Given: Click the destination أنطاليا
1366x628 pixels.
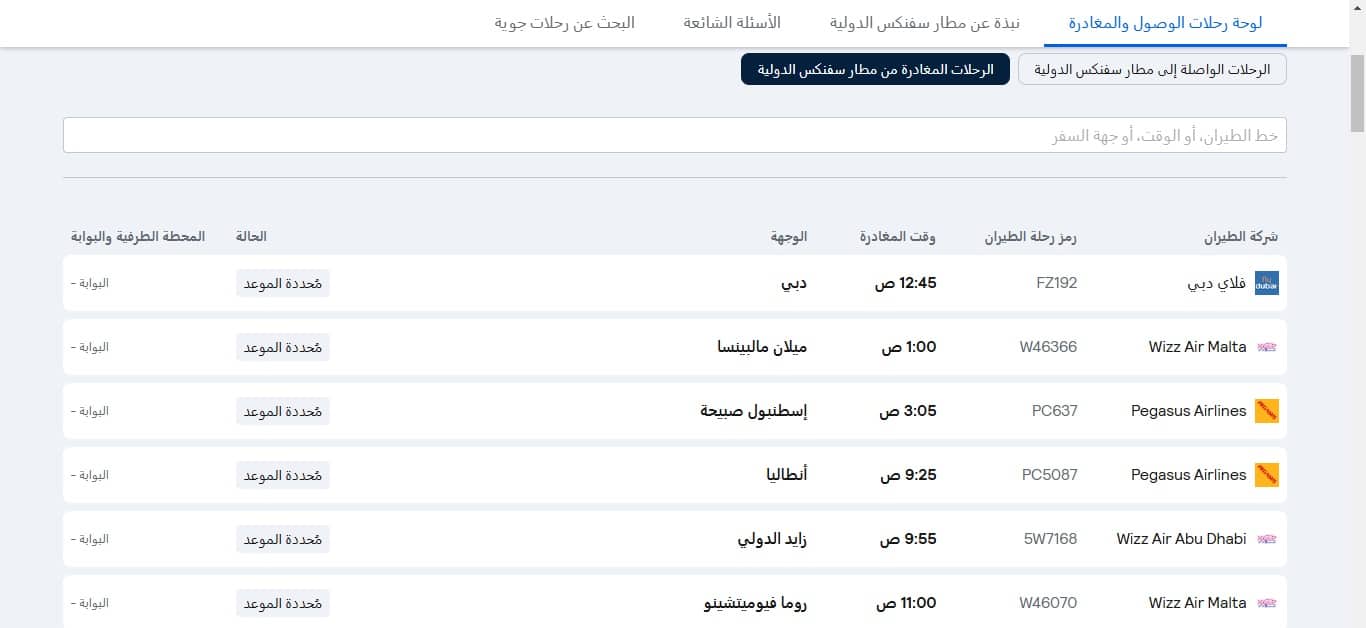Looking at the screenshot, I should 786,475.
